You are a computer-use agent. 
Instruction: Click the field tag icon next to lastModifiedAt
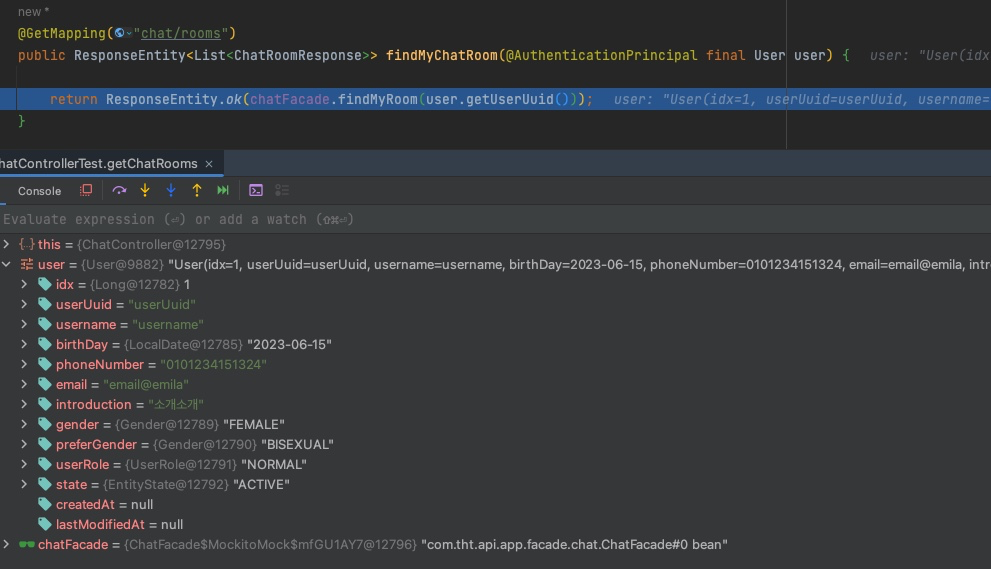pyautogui.click(x=44, y=524)
